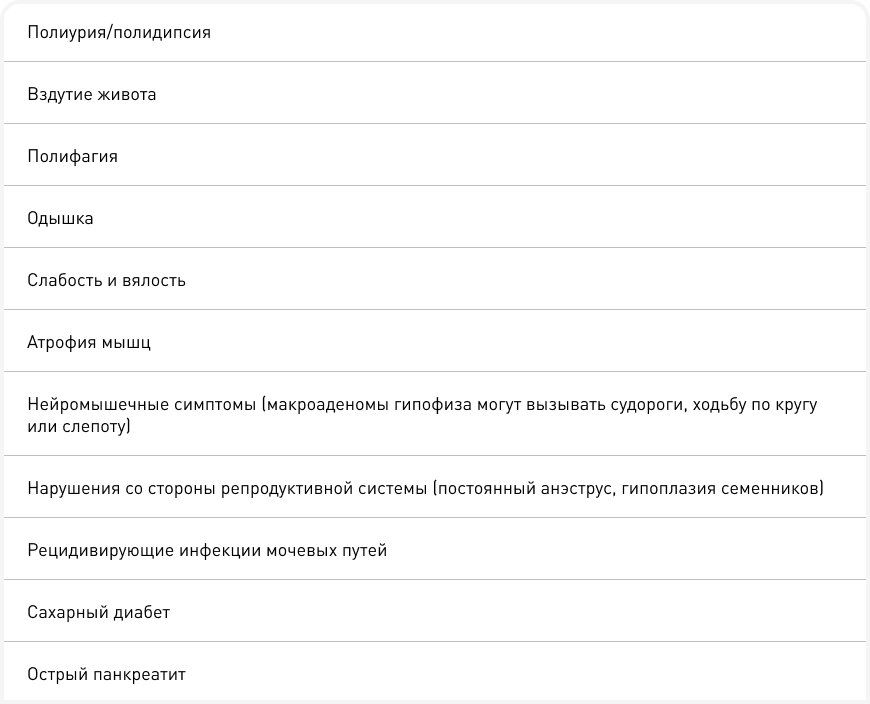
Task: Click the phrase постоянный анэструс in parentheses
Action: click(521, 488)
